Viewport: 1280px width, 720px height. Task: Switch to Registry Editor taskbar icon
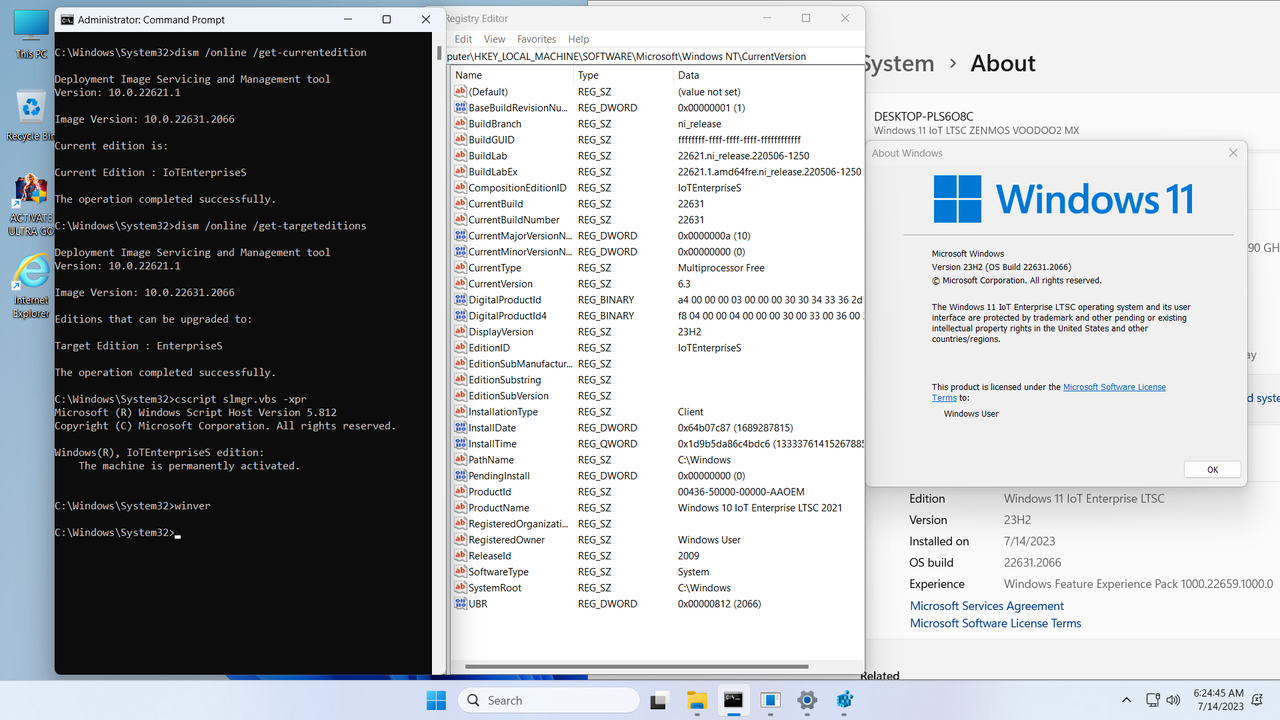(x=844, y=700)
